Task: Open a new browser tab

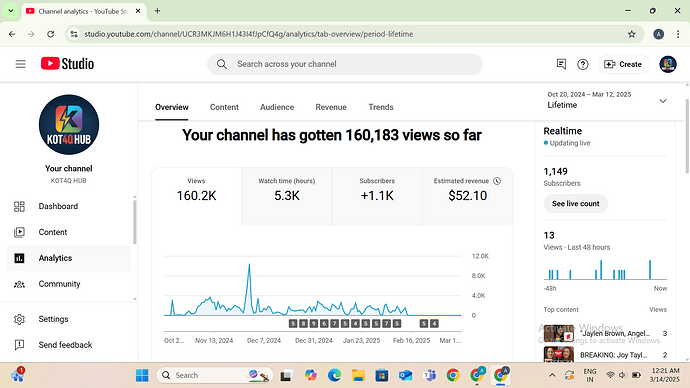Action: (157, 11)
